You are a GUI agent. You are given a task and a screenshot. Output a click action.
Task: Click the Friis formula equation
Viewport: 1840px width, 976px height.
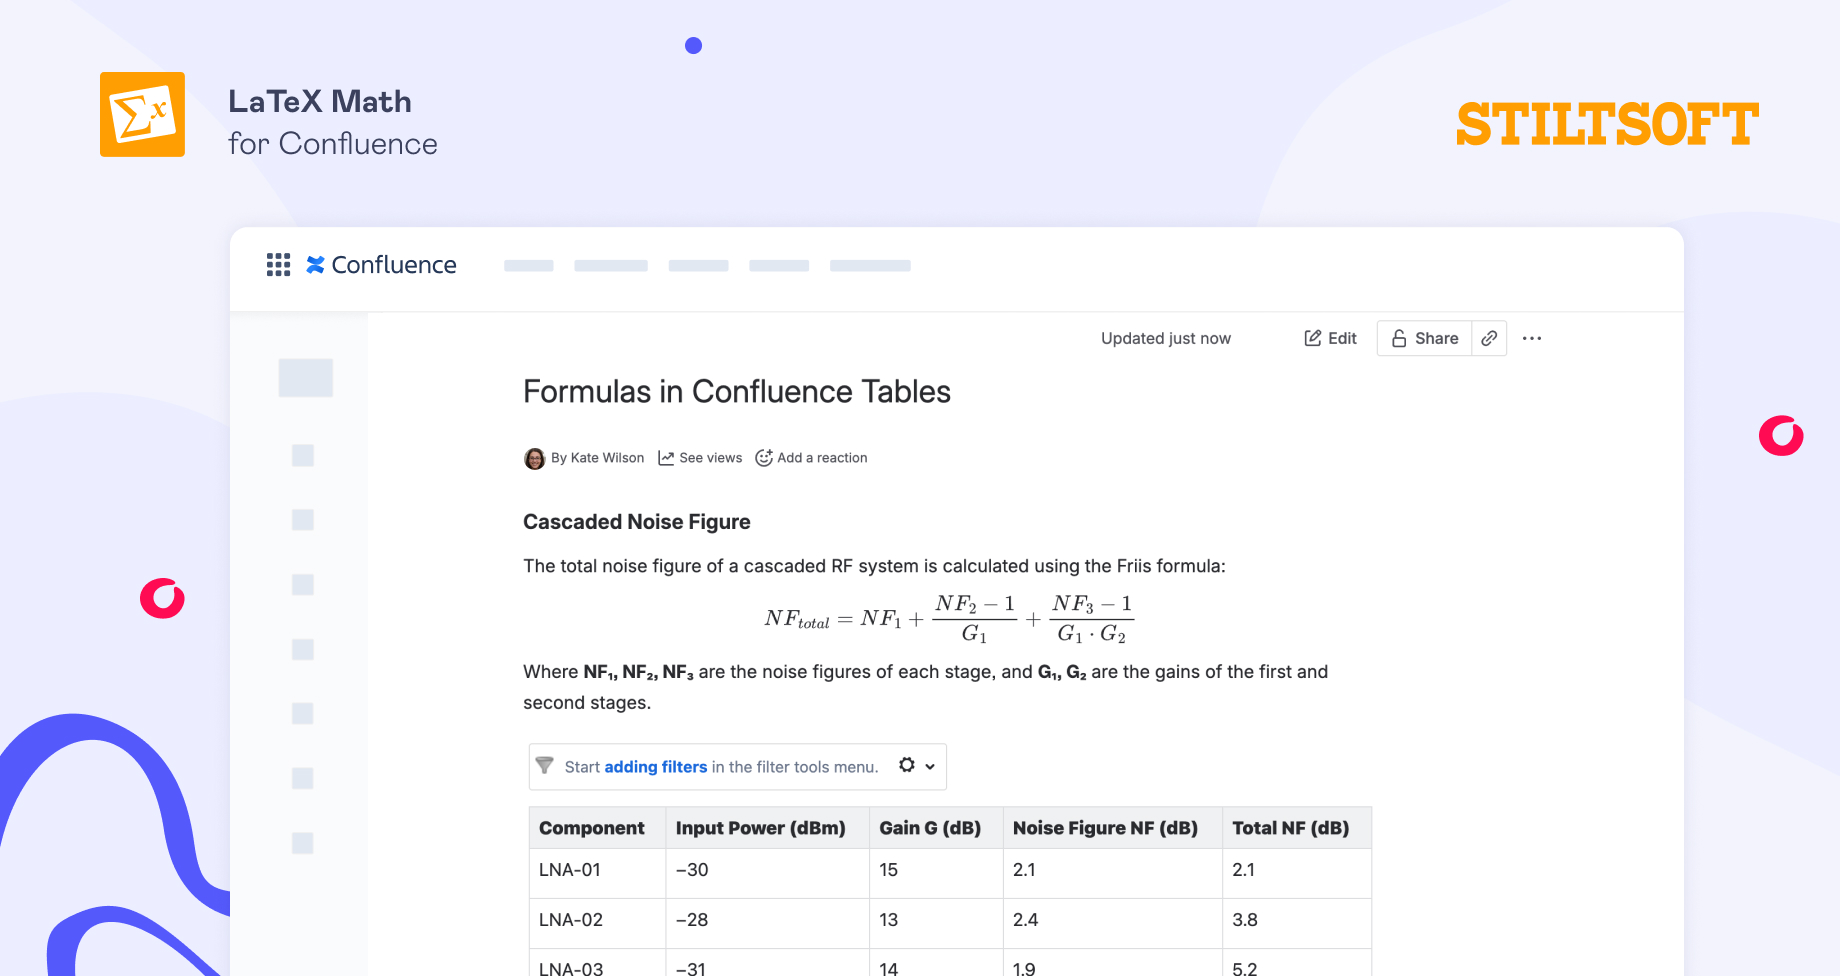[x=949, y=618]
